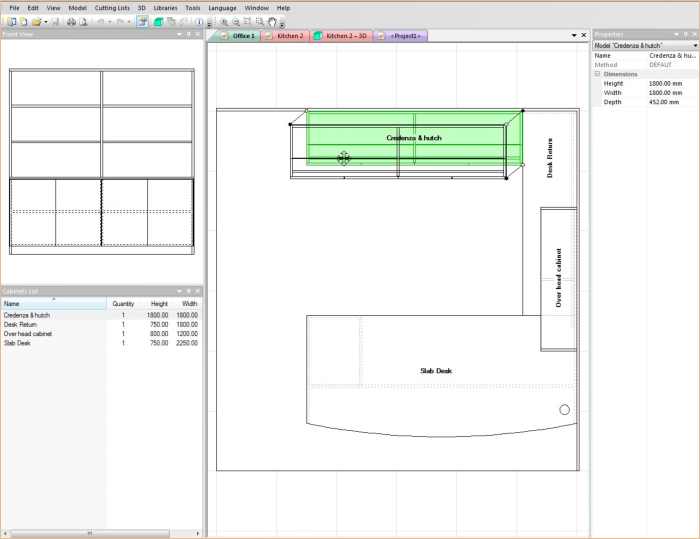The image size is (700, 539).
Task: Click the blue Information icon
Action: click(x=199, y=21)
